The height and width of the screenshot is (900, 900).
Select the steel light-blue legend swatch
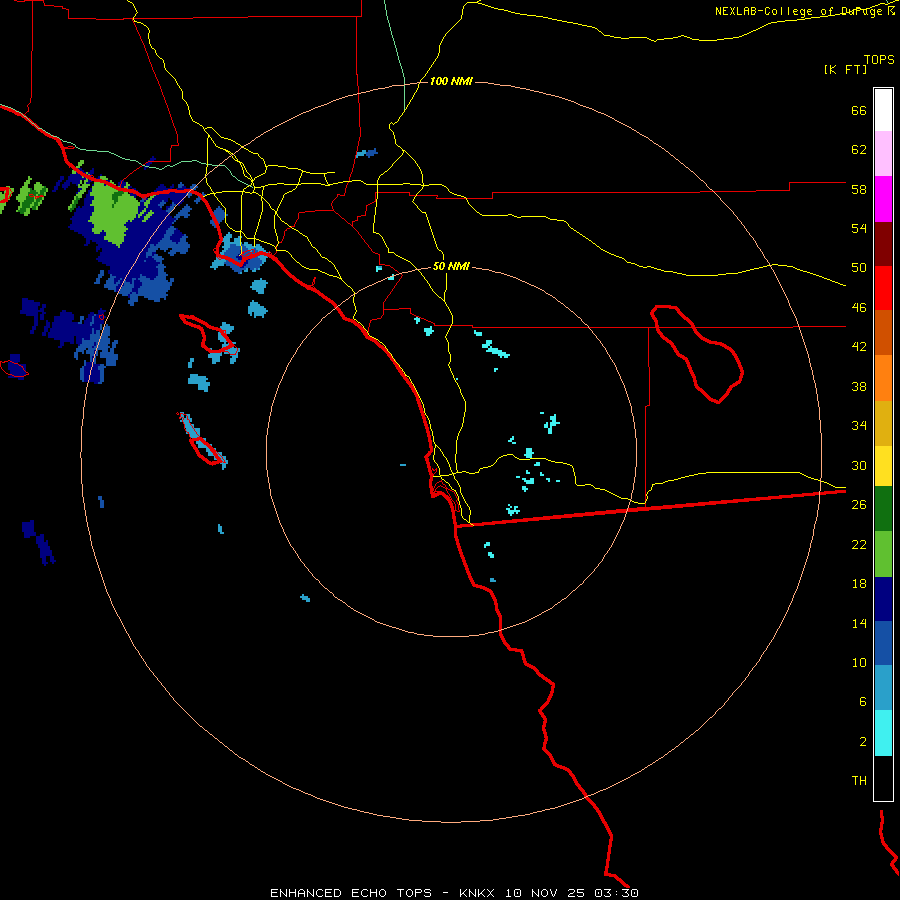[883, 688]
